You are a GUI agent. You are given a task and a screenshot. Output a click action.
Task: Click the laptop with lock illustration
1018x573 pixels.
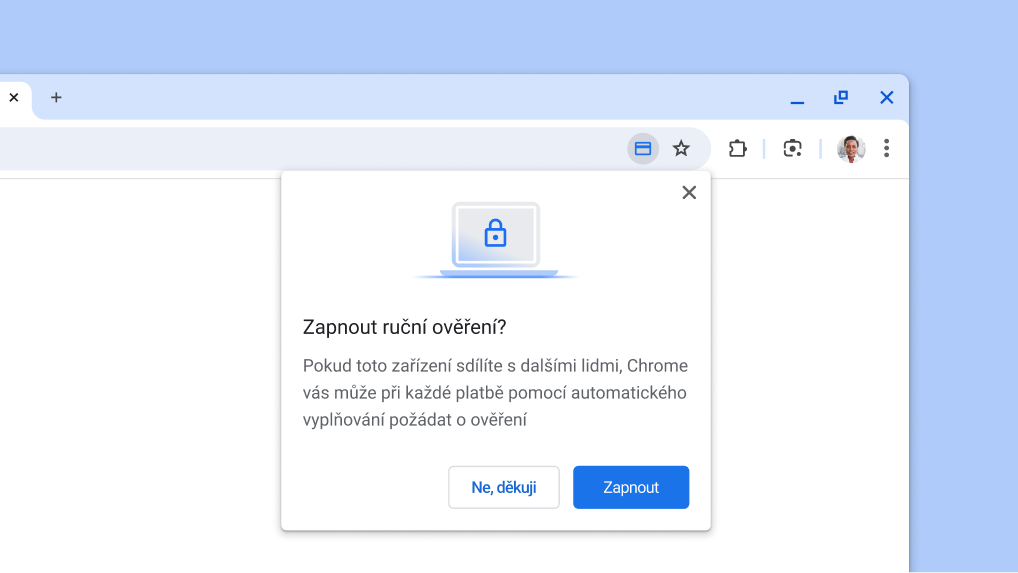[496, 241]
